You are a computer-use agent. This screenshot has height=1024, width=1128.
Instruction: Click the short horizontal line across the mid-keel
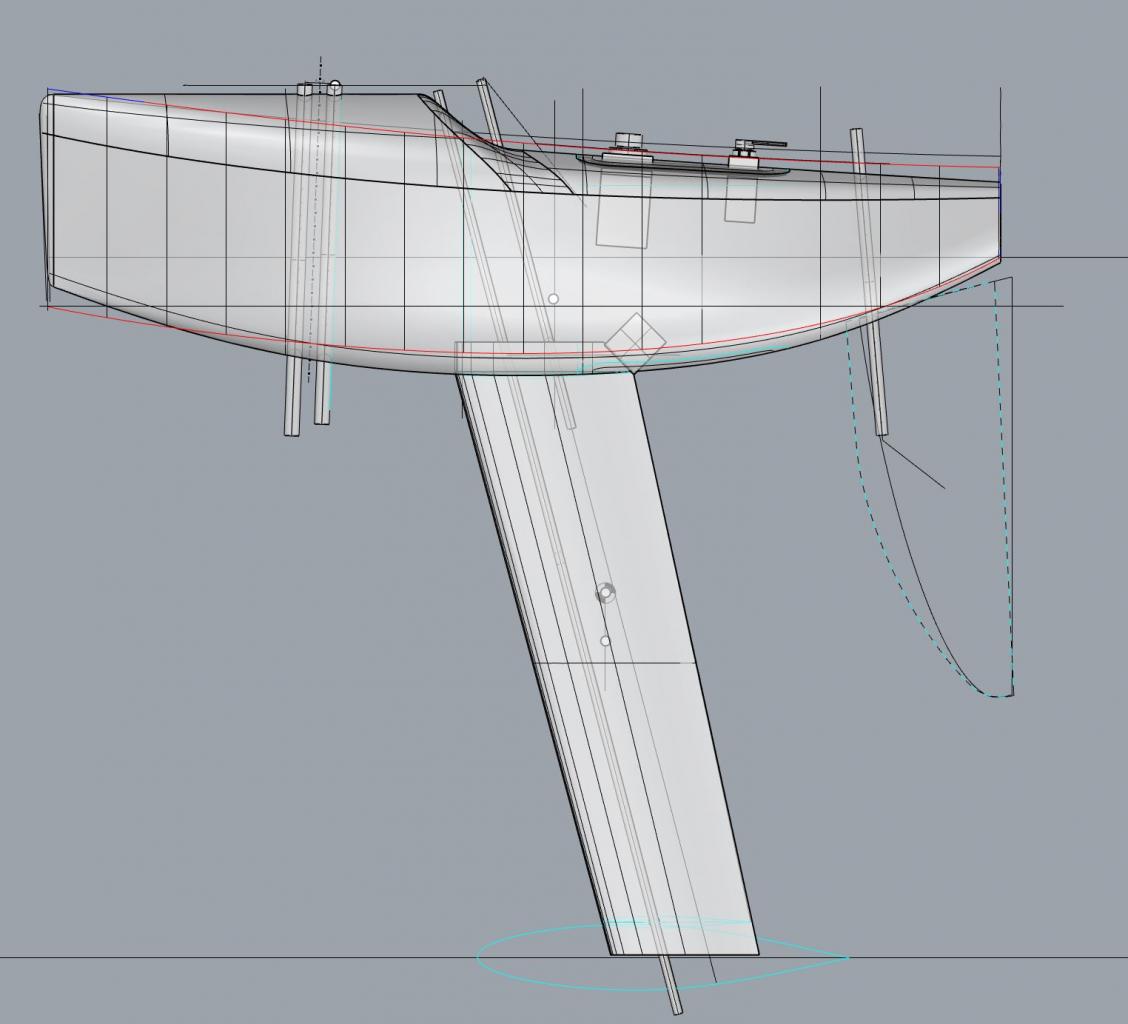tap(610, 662)
